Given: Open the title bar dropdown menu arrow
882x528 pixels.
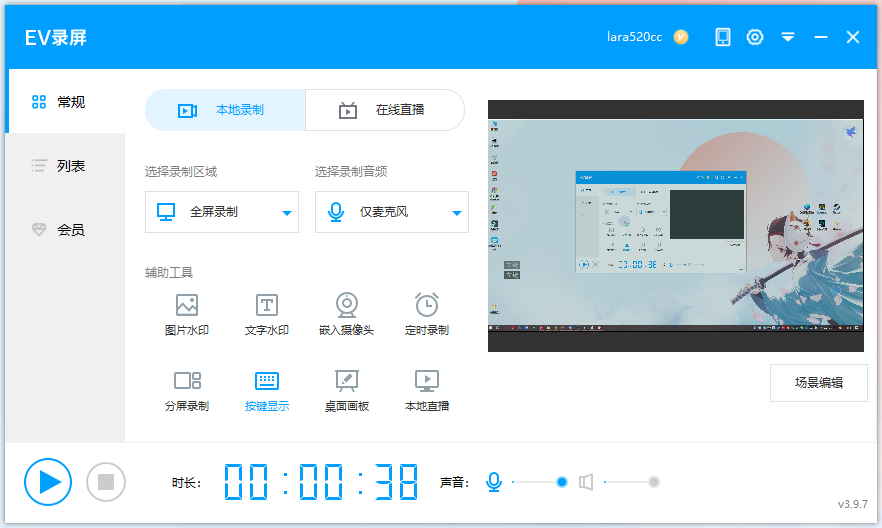Looking at the screenshot, I should click(x=788, y=37).
